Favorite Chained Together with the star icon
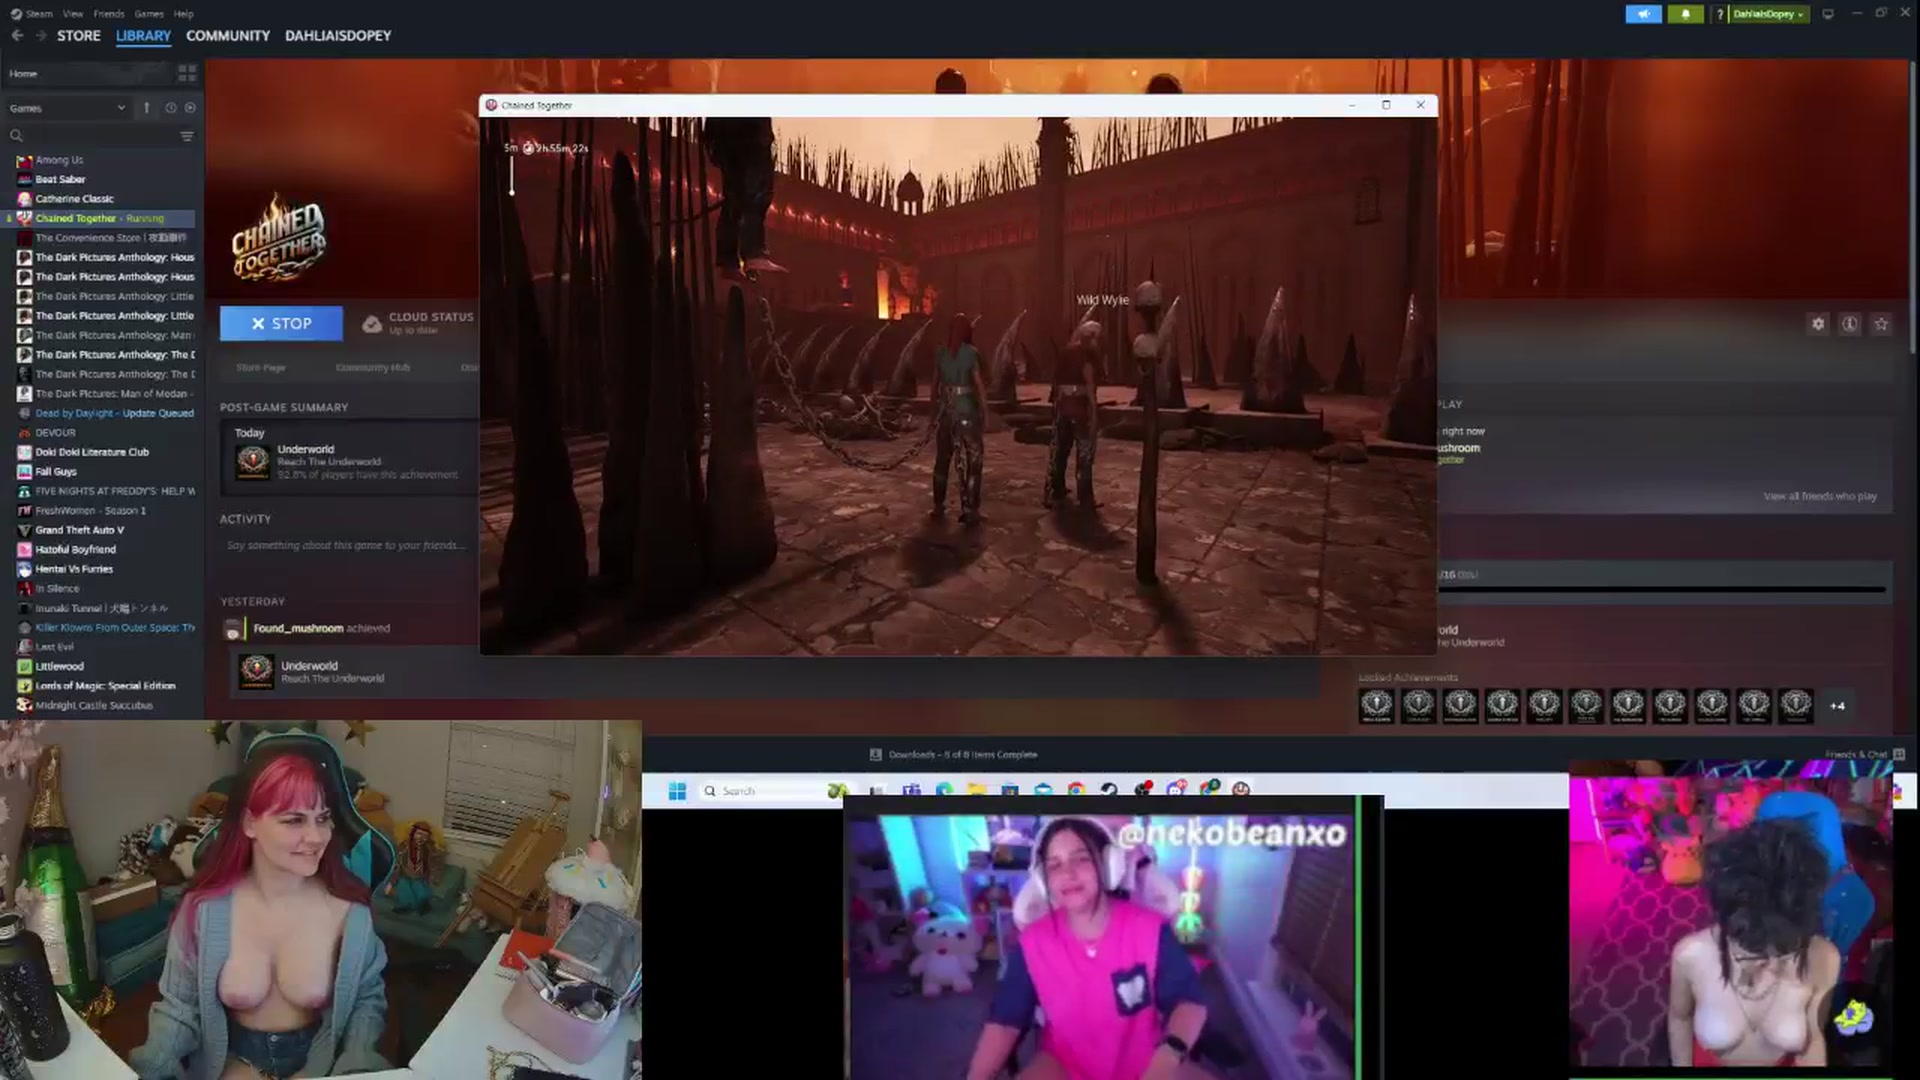This screenshot has width=1920, height=1080. pyautogui.click(x=1881, y=324)
